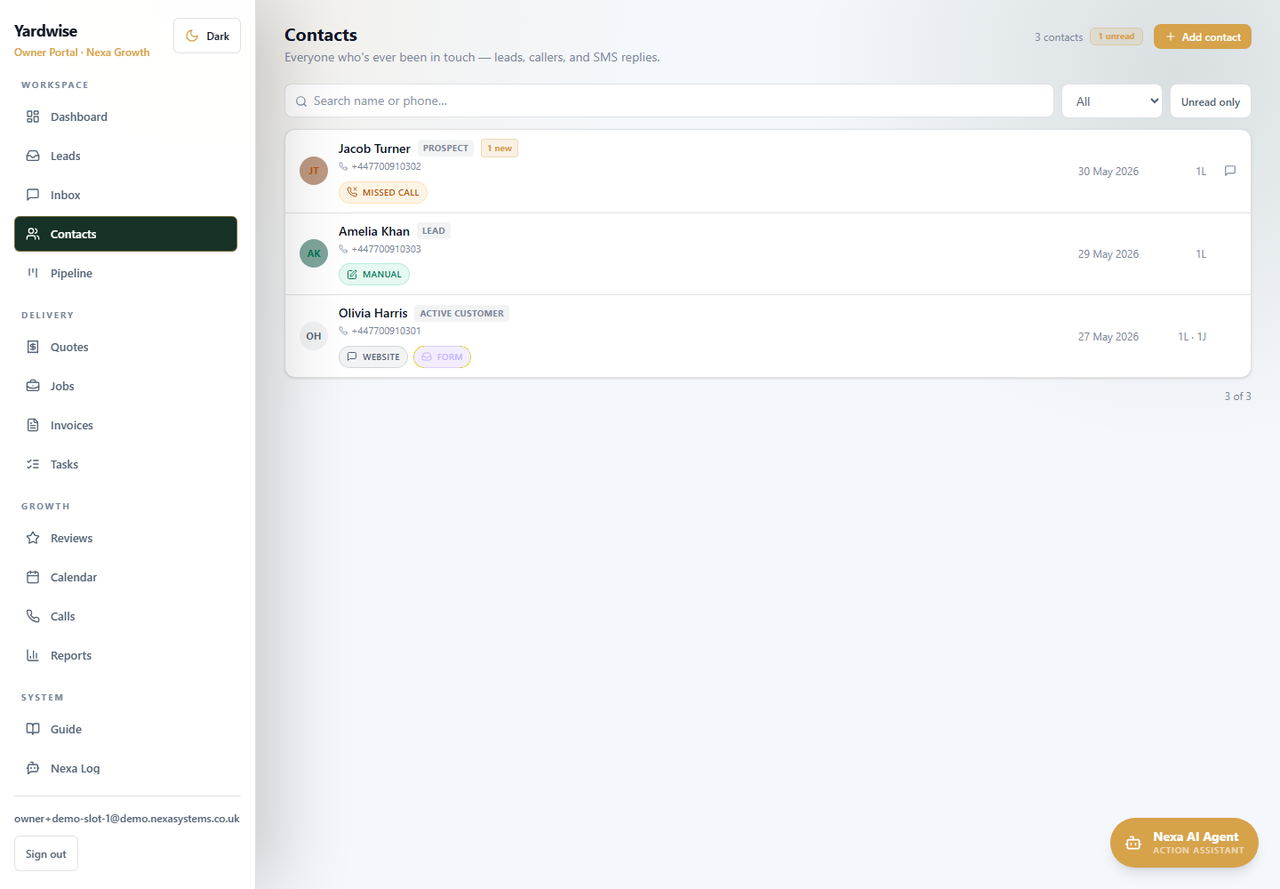
Task: Open the Inbox section
Action: click(x=126, y=195)
